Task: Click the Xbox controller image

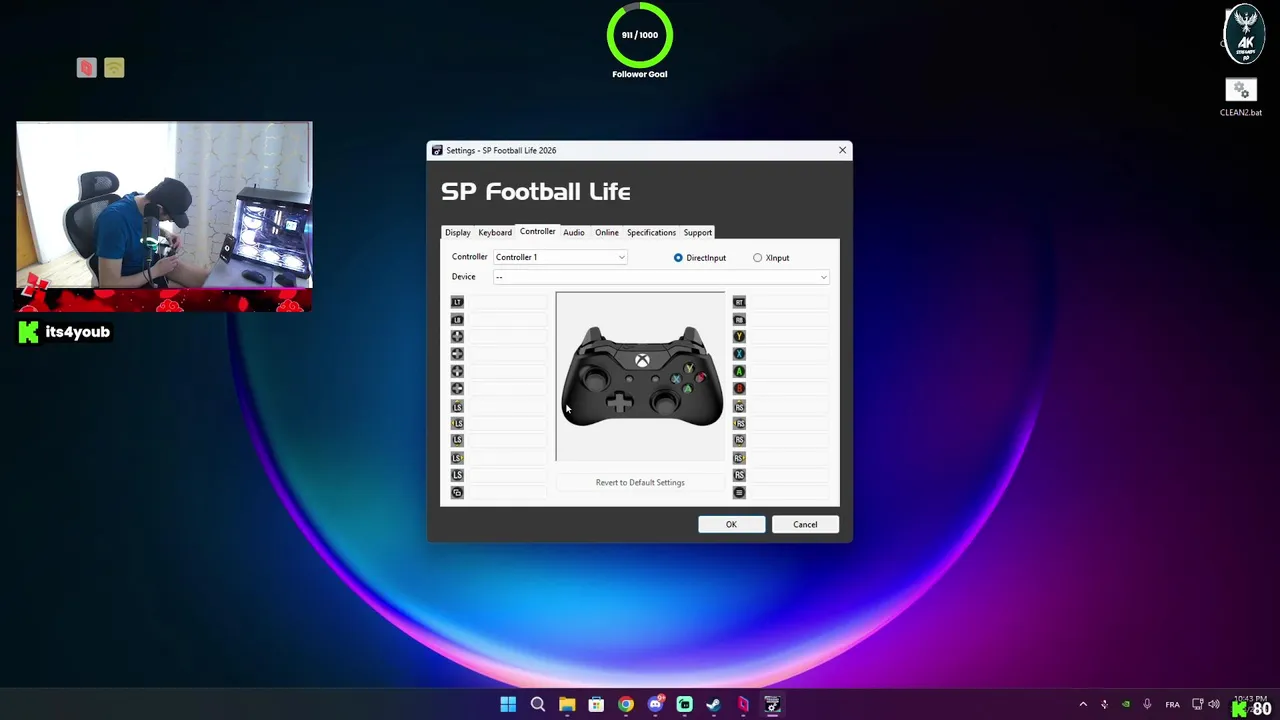Action: click(640, 376)
